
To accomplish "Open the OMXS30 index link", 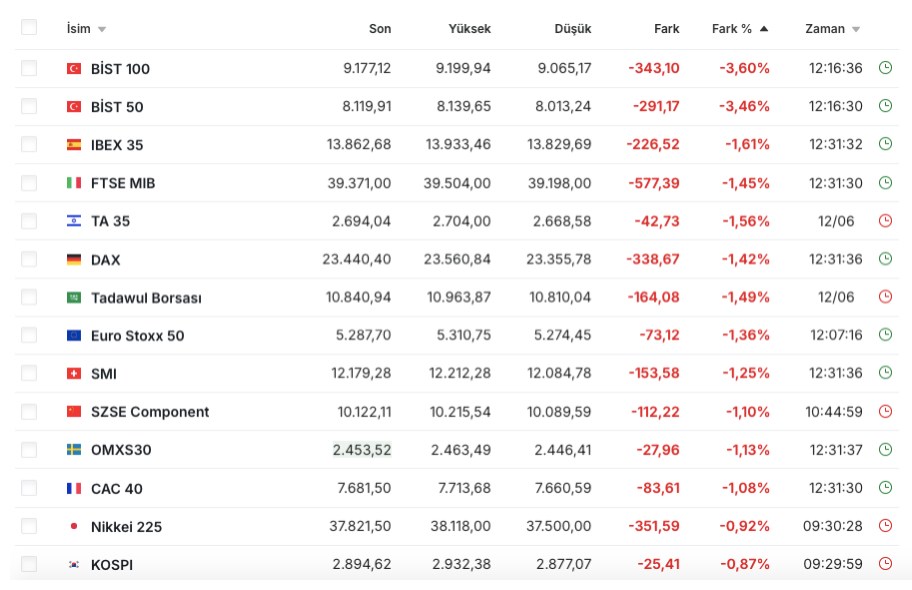I will coord(121,450).
